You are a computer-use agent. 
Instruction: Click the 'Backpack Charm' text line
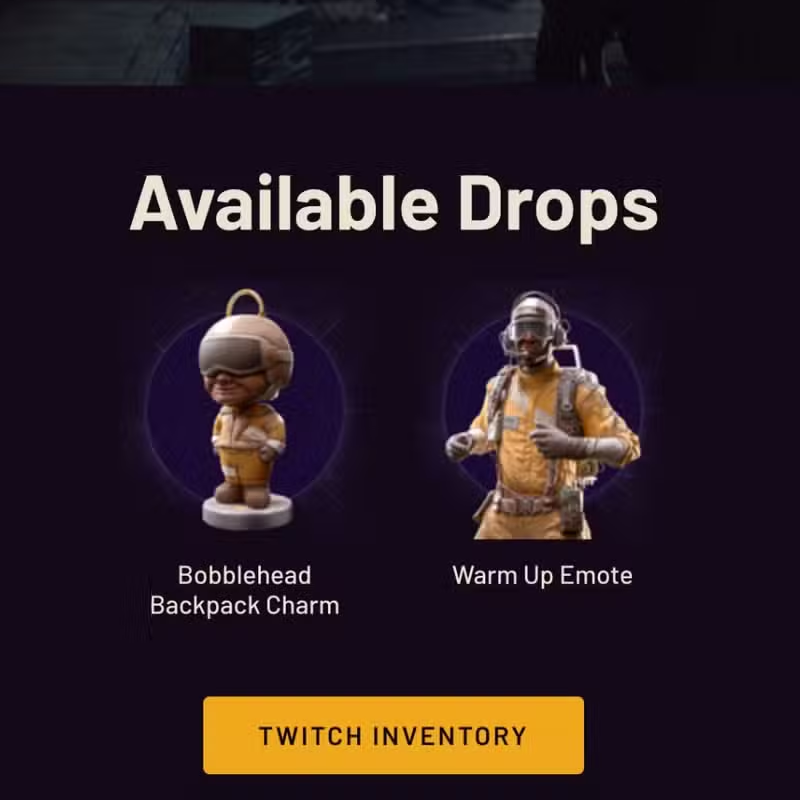(245, 606)
